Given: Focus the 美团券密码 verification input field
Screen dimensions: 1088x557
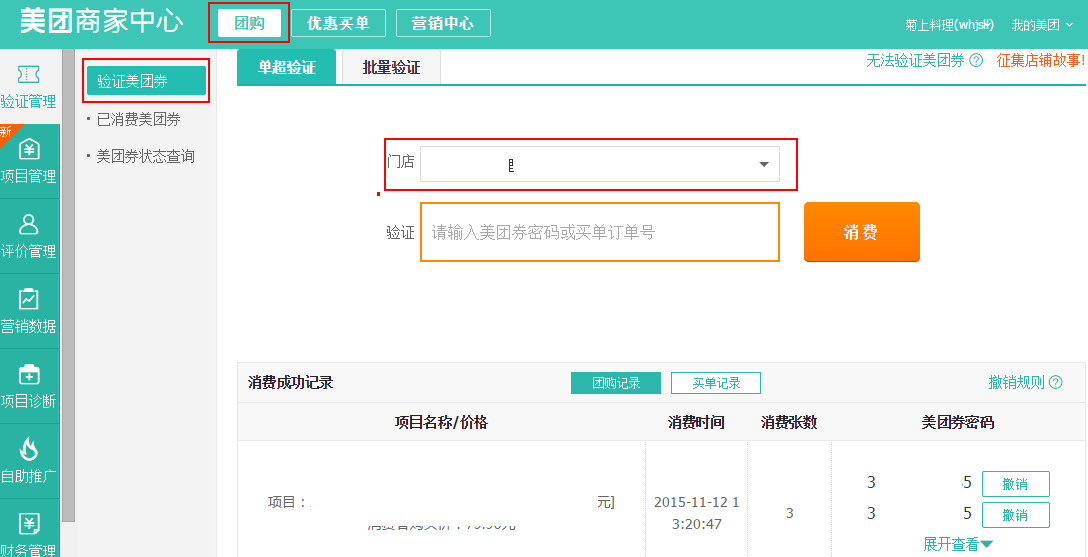Looking at the screenshot, I should (x=600, y=232).
